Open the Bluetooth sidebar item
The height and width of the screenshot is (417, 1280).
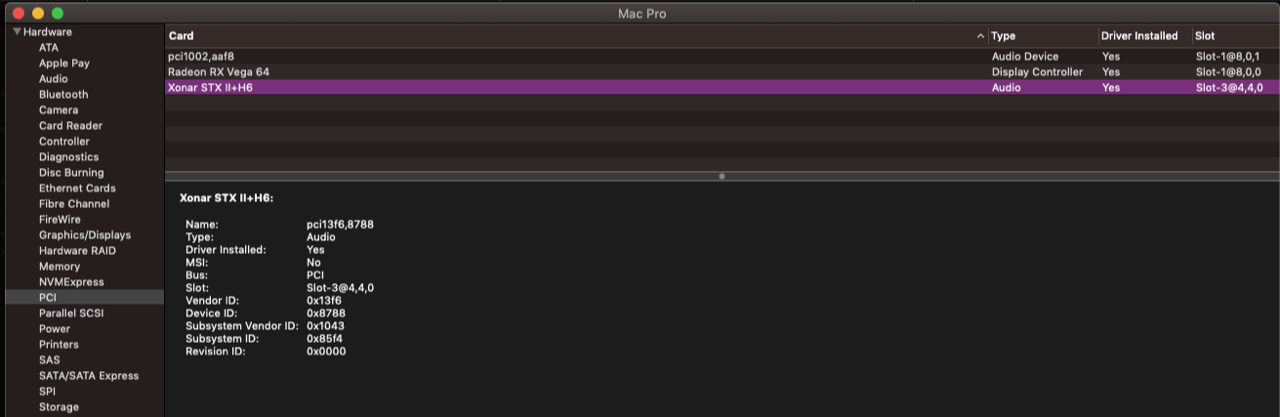[64, 94]
